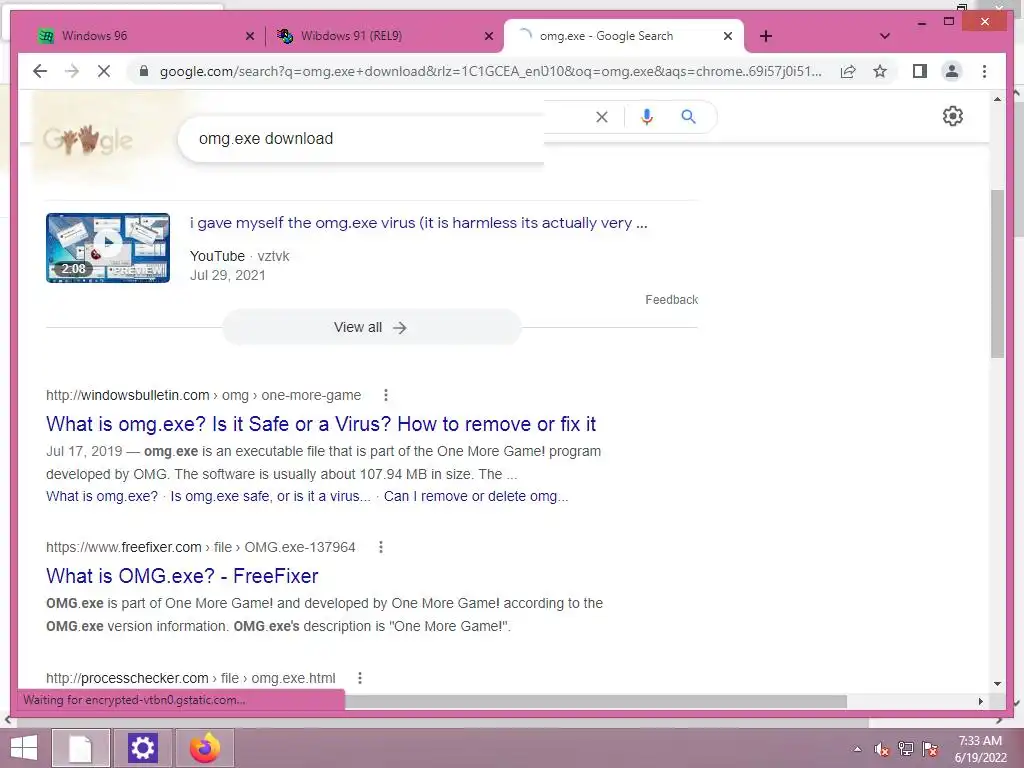Focus the omg.exe download search field

[361, 138]
